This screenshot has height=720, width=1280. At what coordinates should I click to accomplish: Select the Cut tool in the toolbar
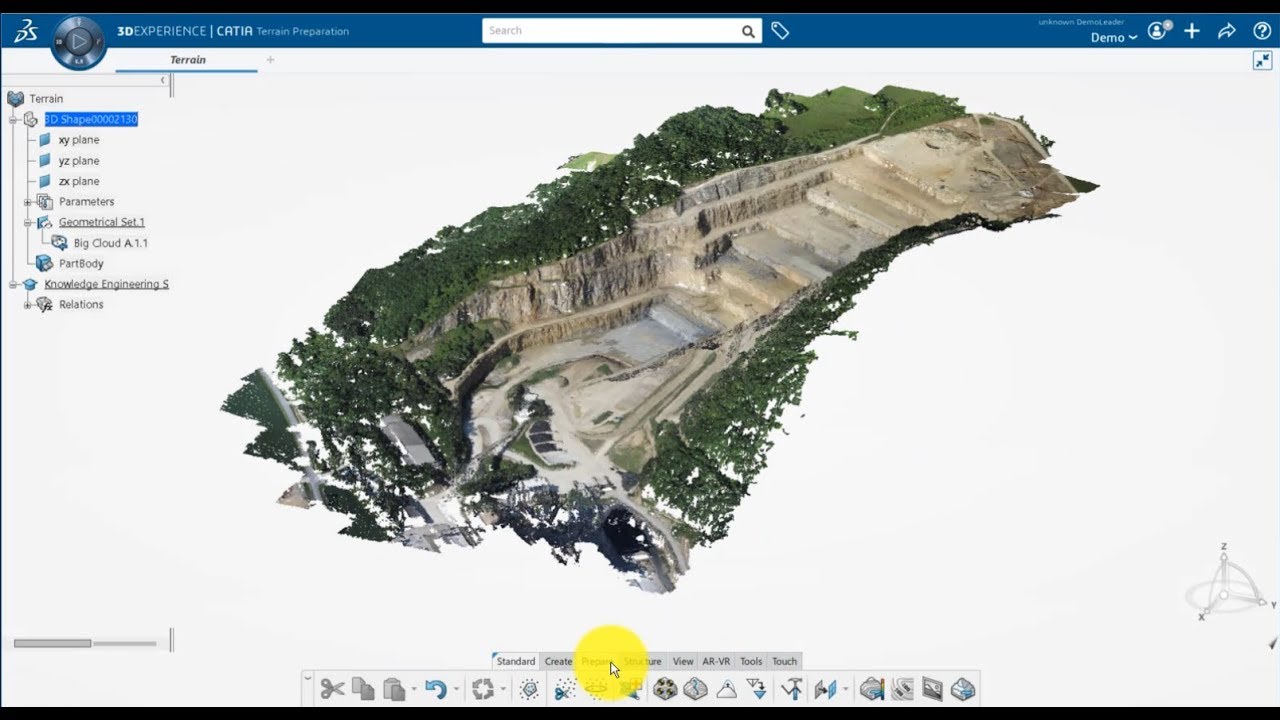[333, 690]
